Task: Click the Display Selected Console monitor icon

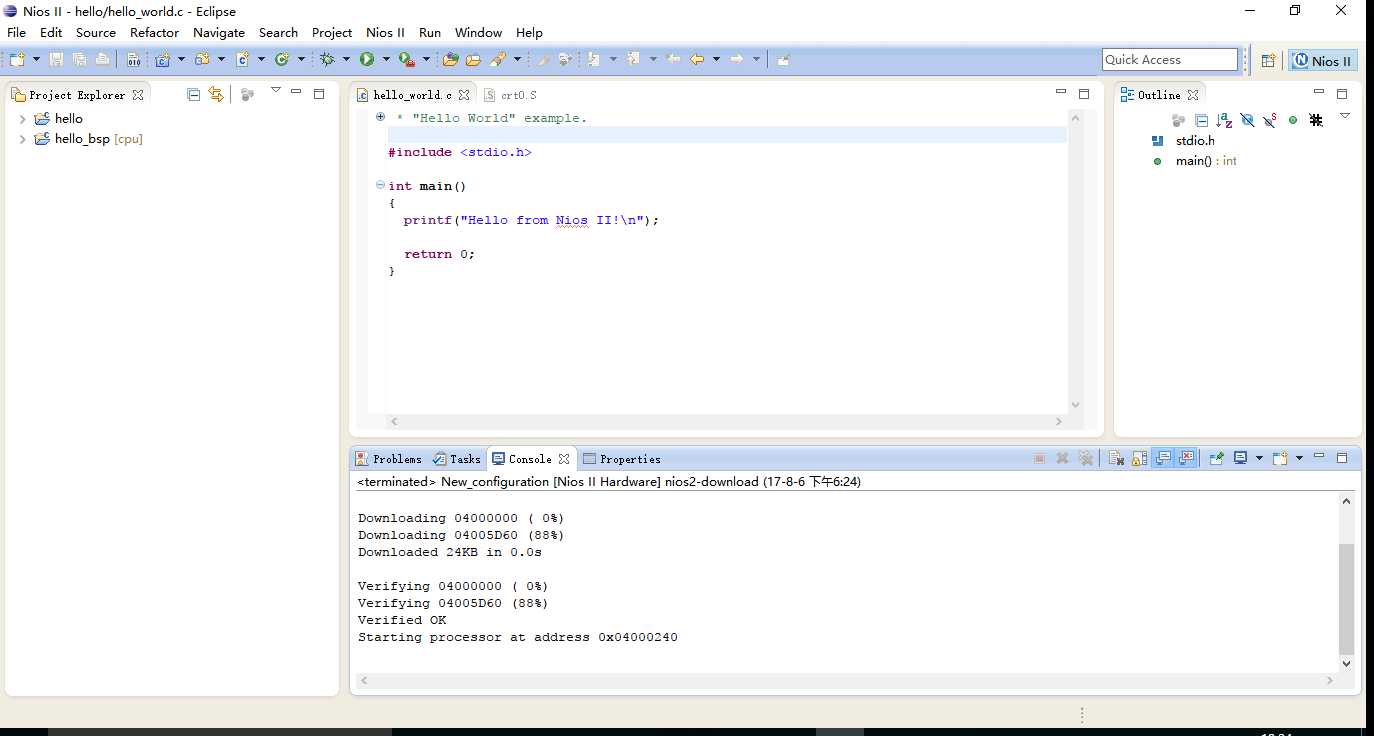Action: pyautogui.click(x=1240, y=458)
